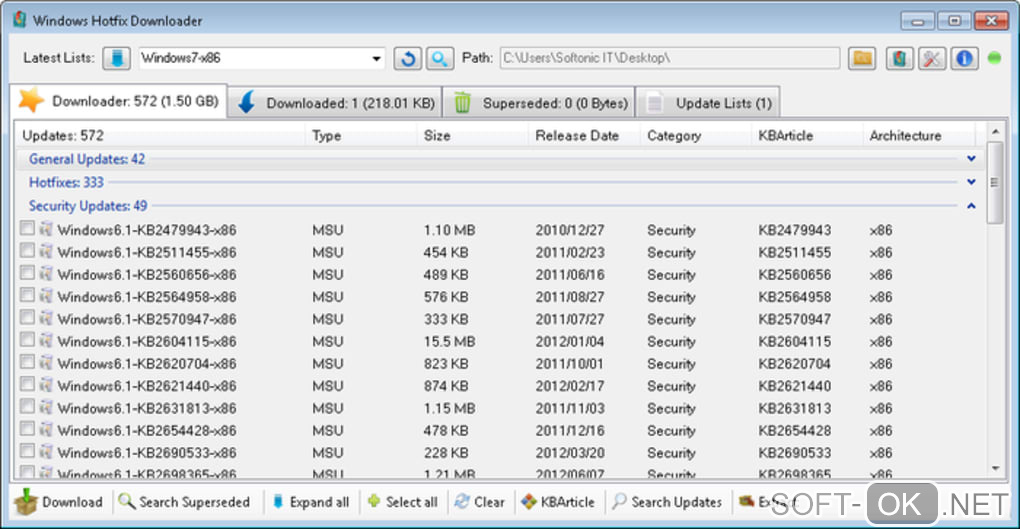Open the Windows7-x86 list dropdown

(376, 59)
